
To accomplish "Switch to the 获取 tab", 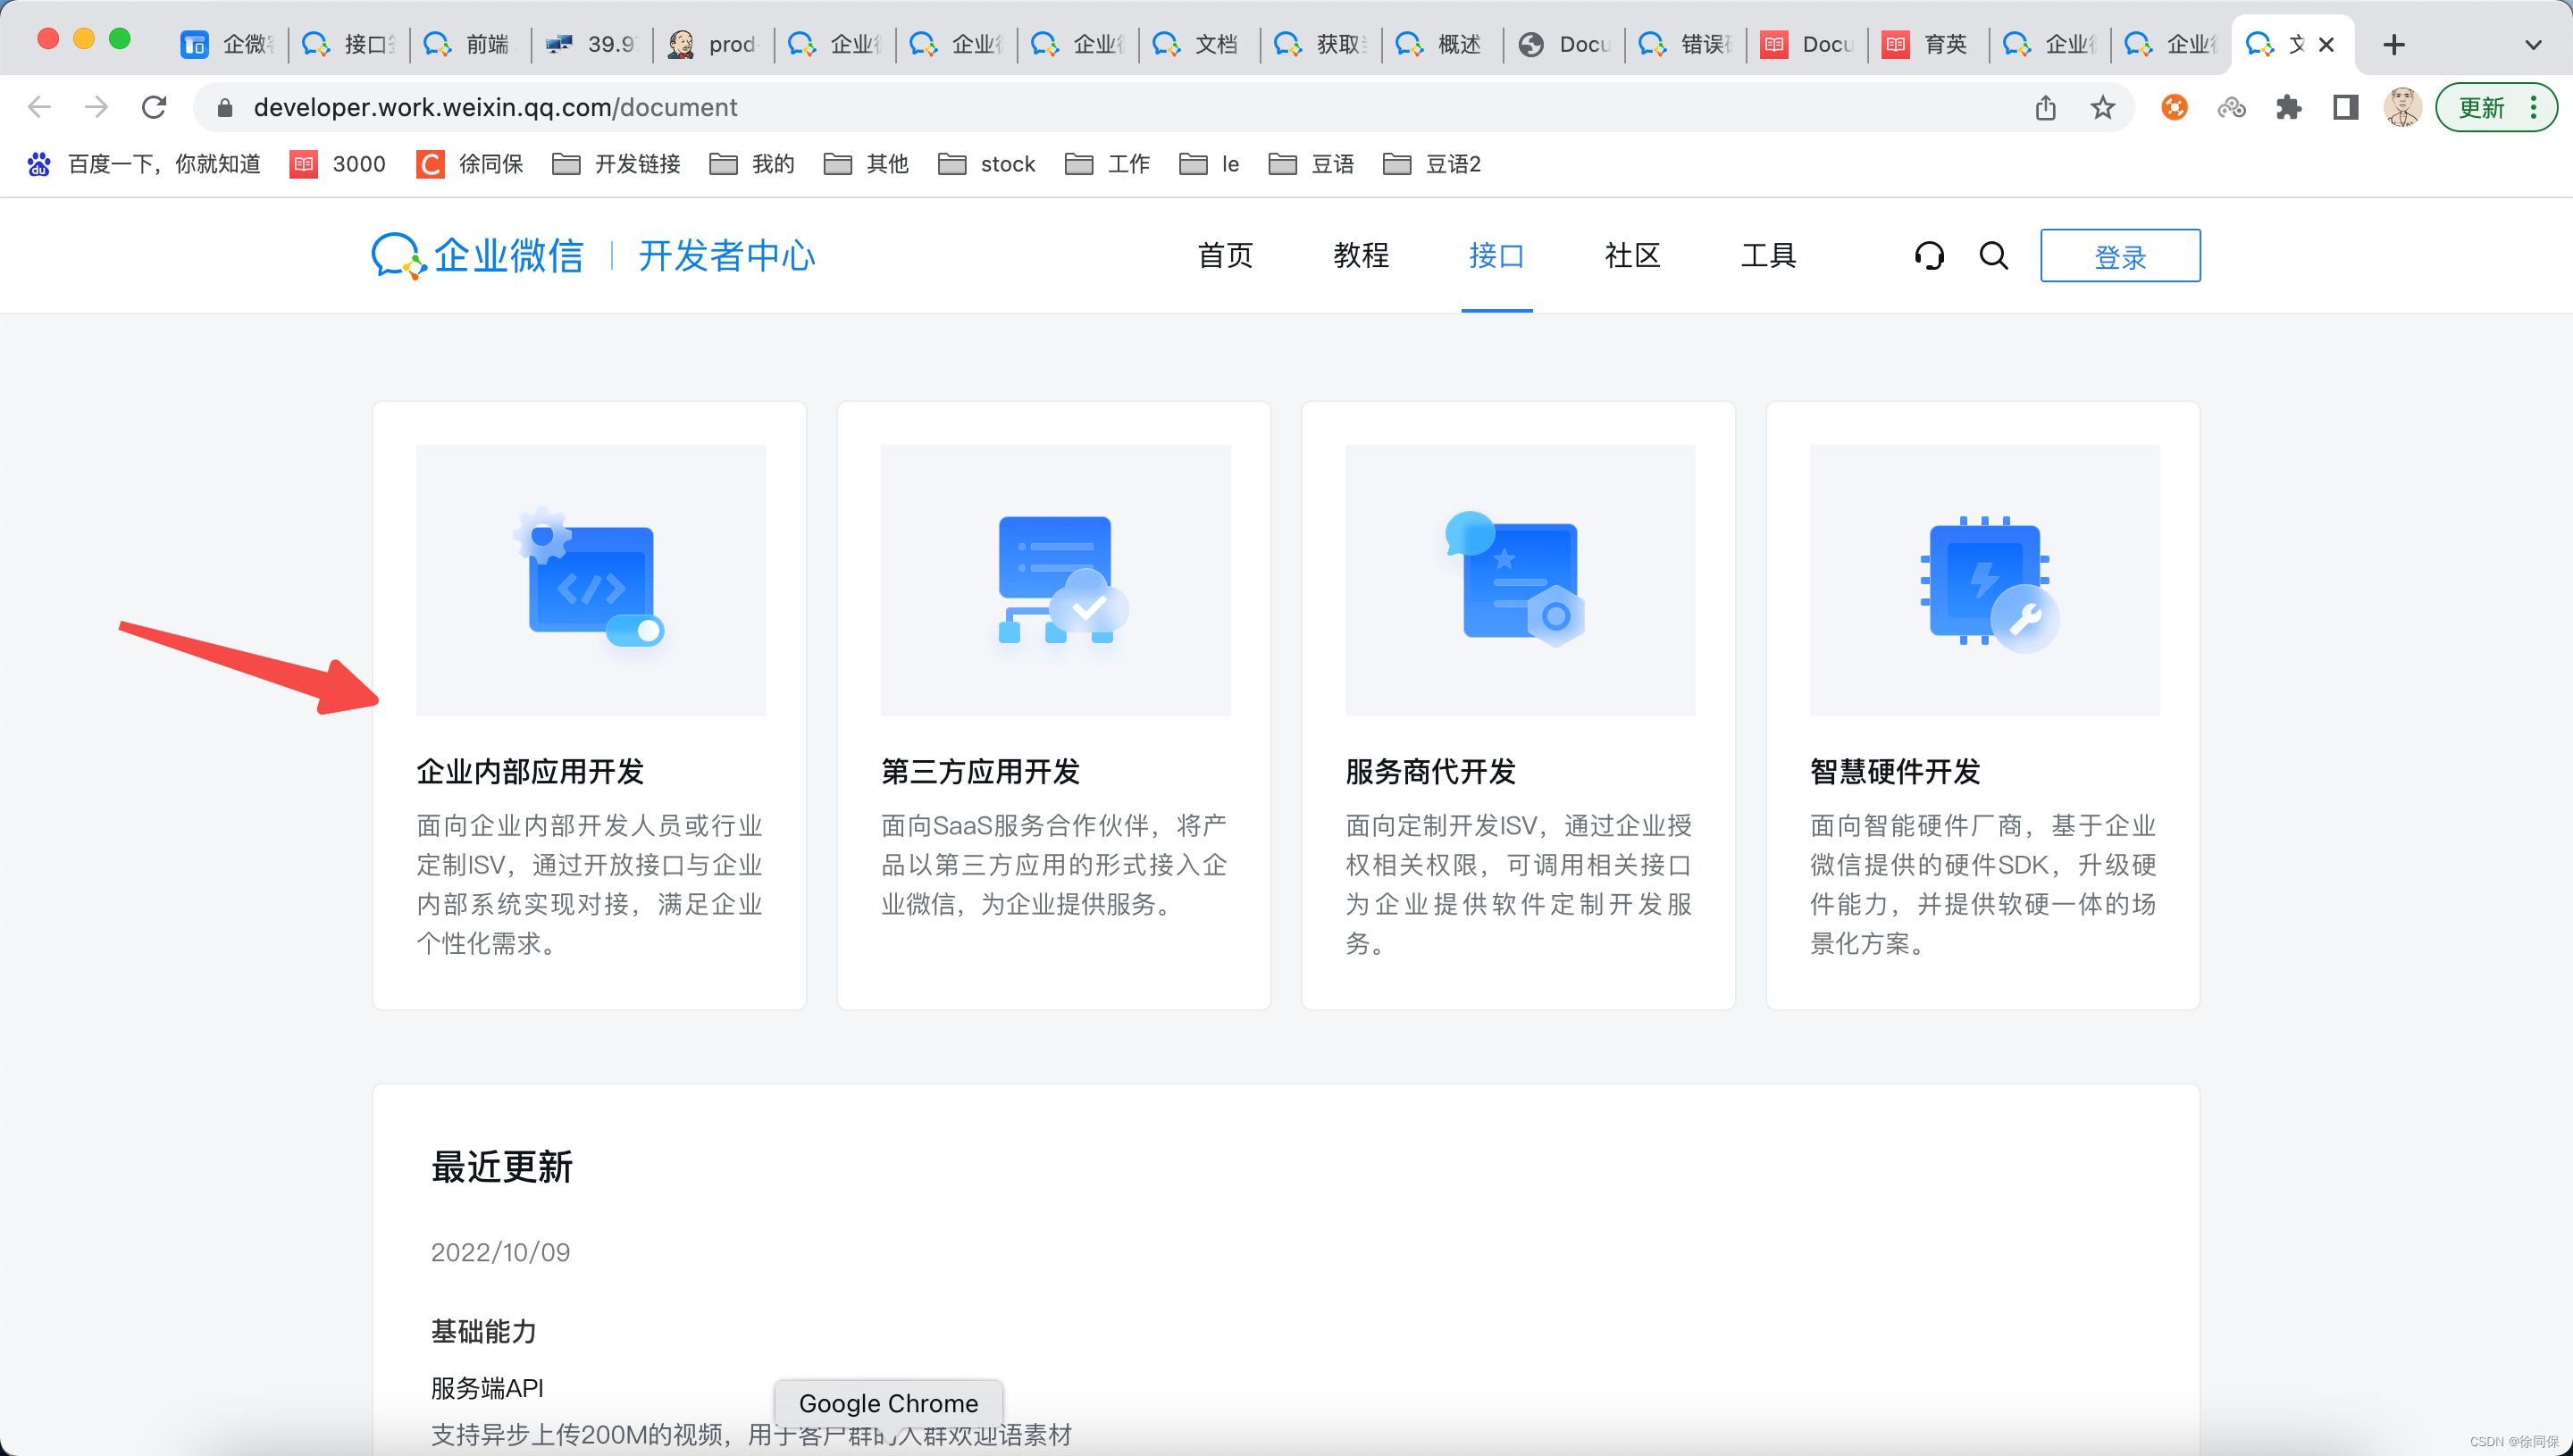I will coord(1321,44).
